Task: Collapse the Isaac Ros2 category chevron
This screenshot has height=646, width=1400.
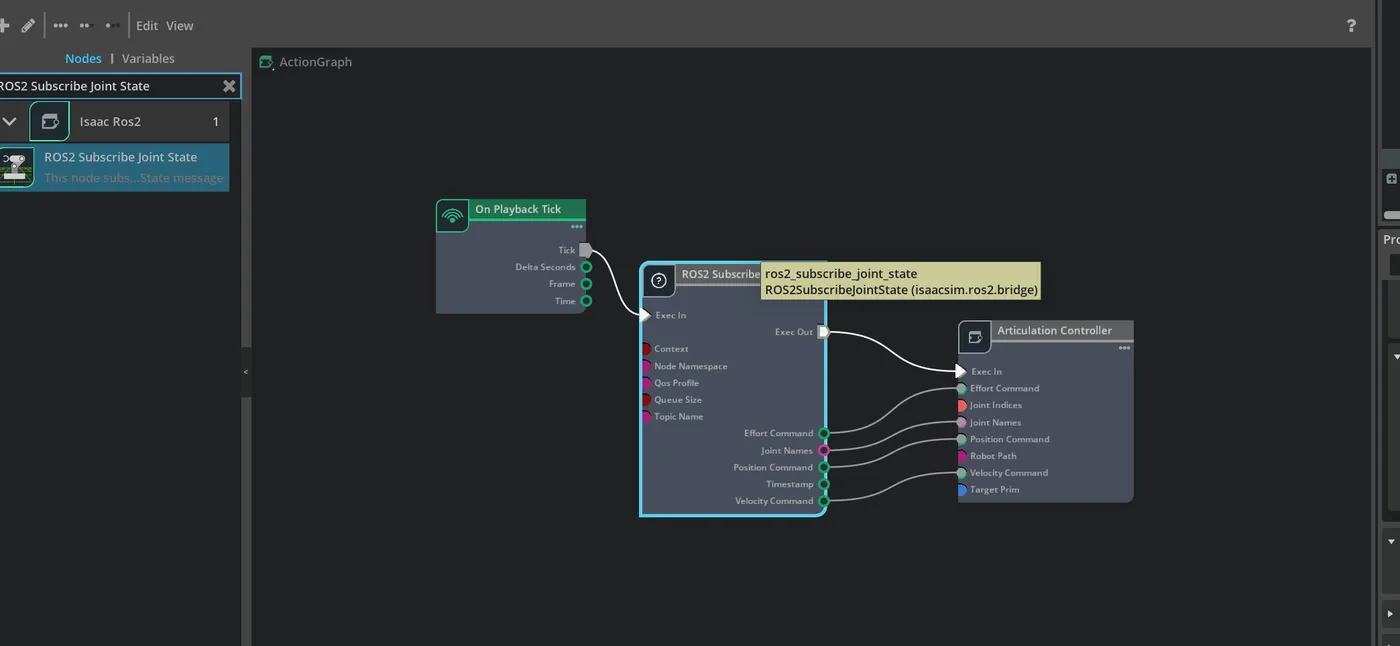Action: pos(10,121)
